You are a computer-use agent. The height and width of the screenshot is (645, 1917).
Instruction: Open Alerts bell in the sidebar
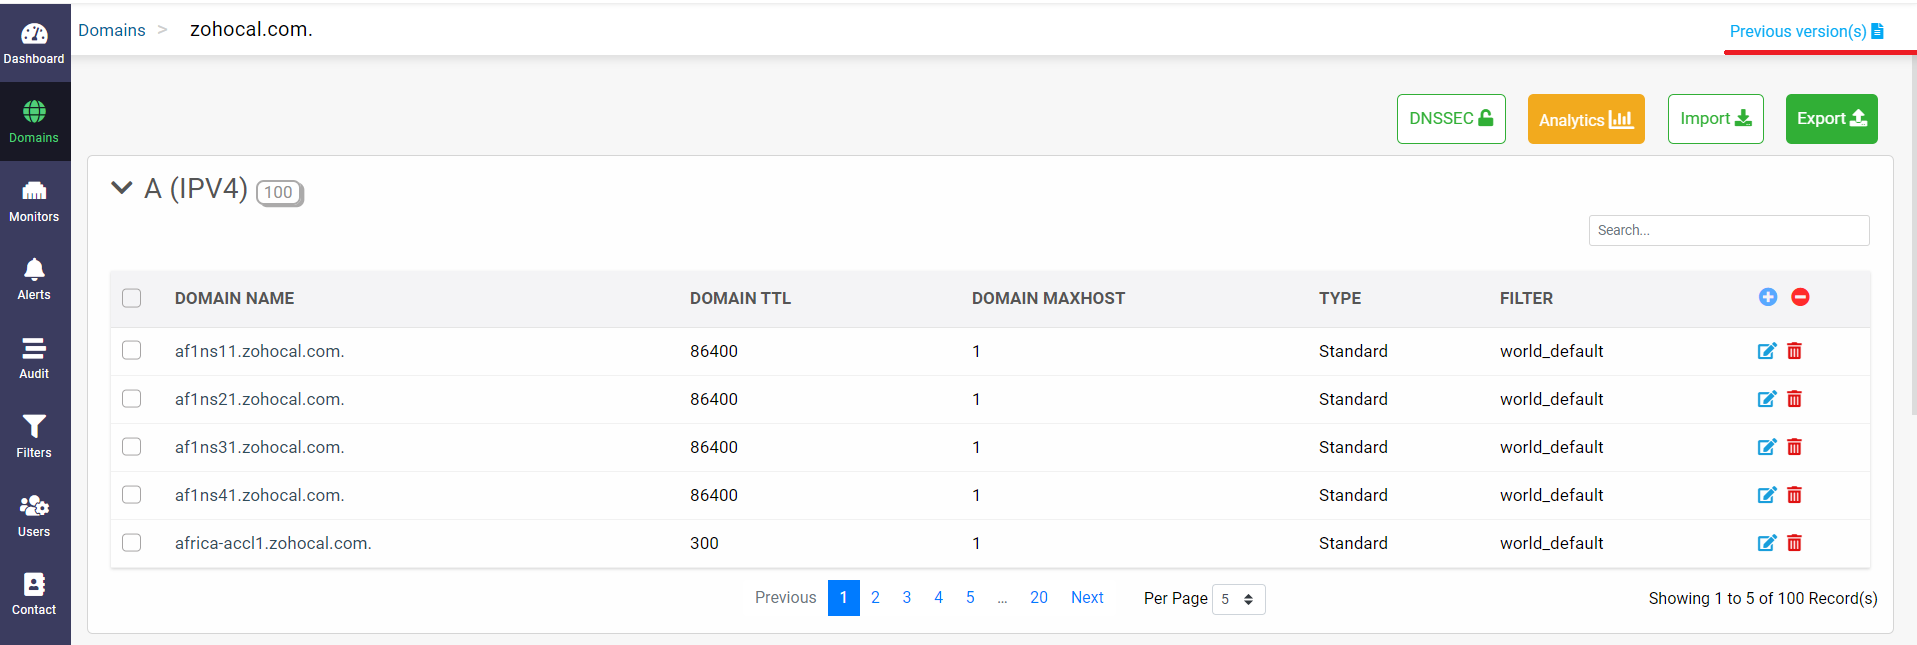pos(34,279)
